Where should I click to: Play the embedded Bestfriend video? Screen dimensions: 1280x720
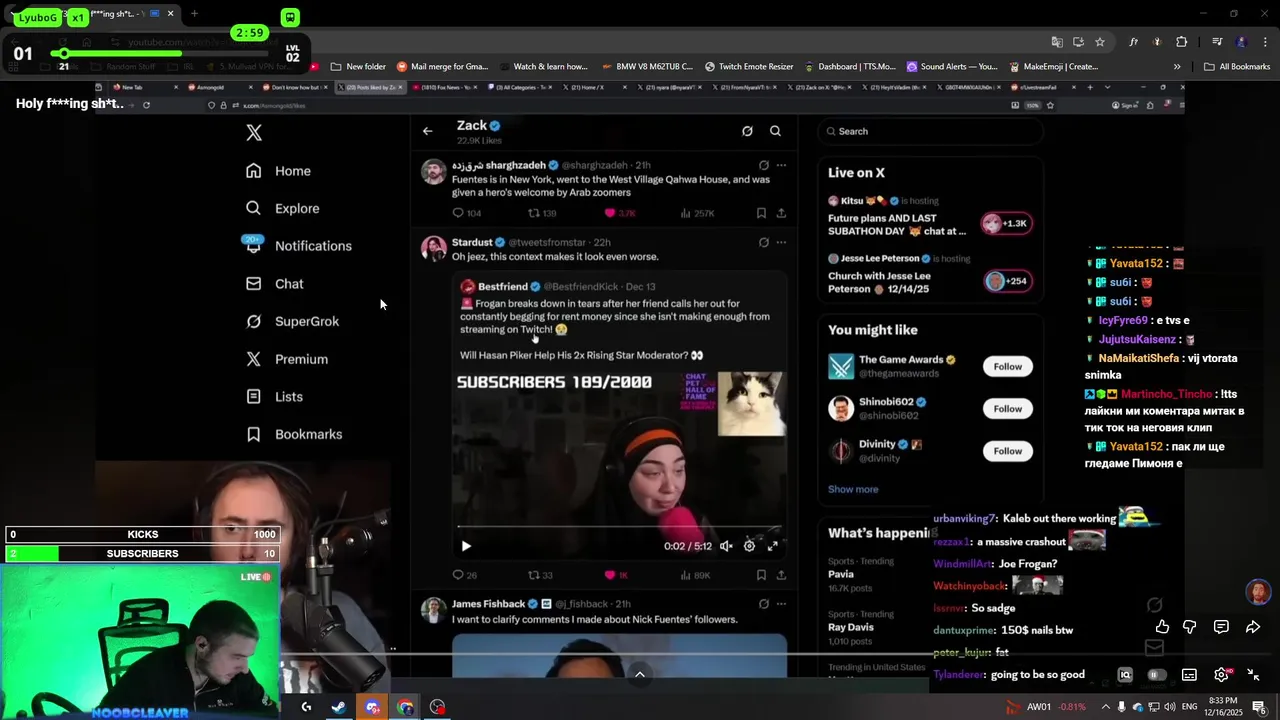click(465, 546)
